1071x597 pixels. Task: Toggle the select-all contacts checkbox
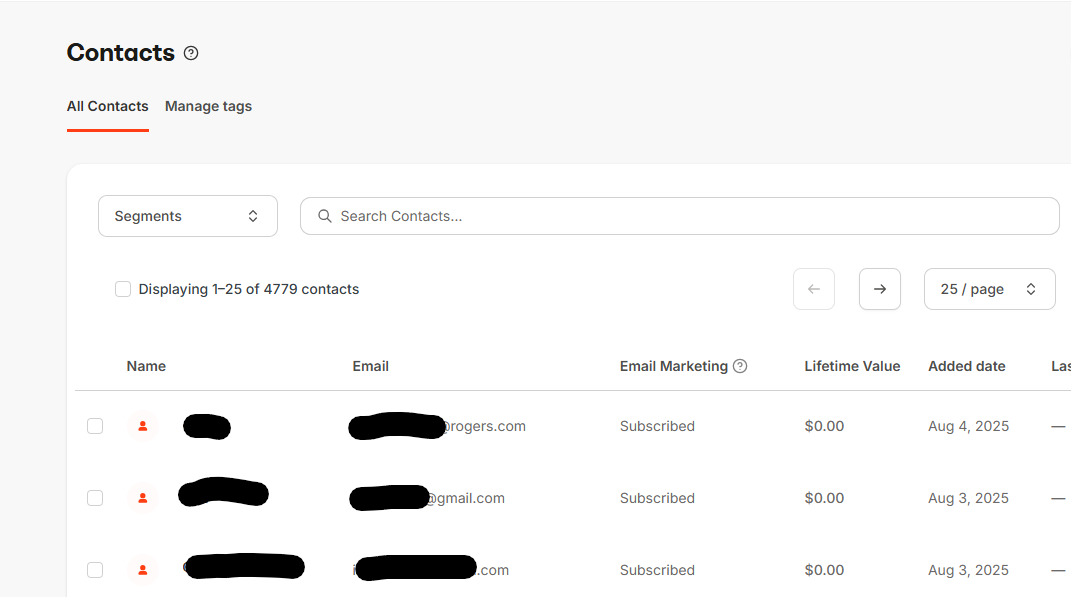tap(123, 289)
